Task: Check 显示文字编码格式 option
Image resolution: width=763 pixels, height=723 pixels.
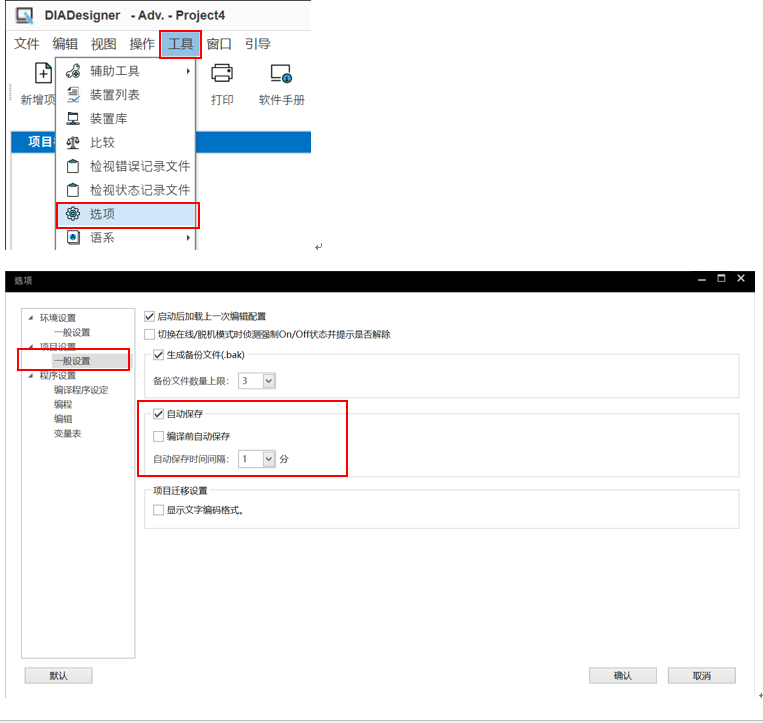Action: pyautogui.click(x=159, y=510)
